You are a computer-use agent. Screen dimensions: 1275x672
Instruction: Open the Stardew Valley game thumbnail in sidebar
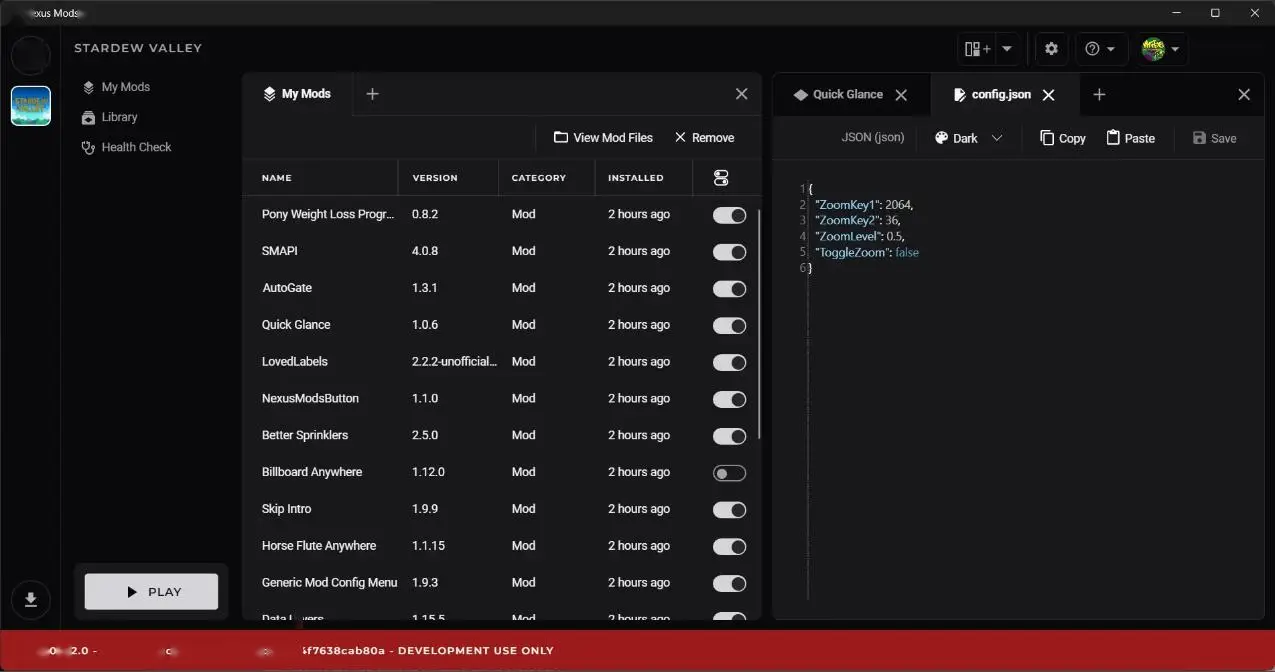(x=31, y=106)
